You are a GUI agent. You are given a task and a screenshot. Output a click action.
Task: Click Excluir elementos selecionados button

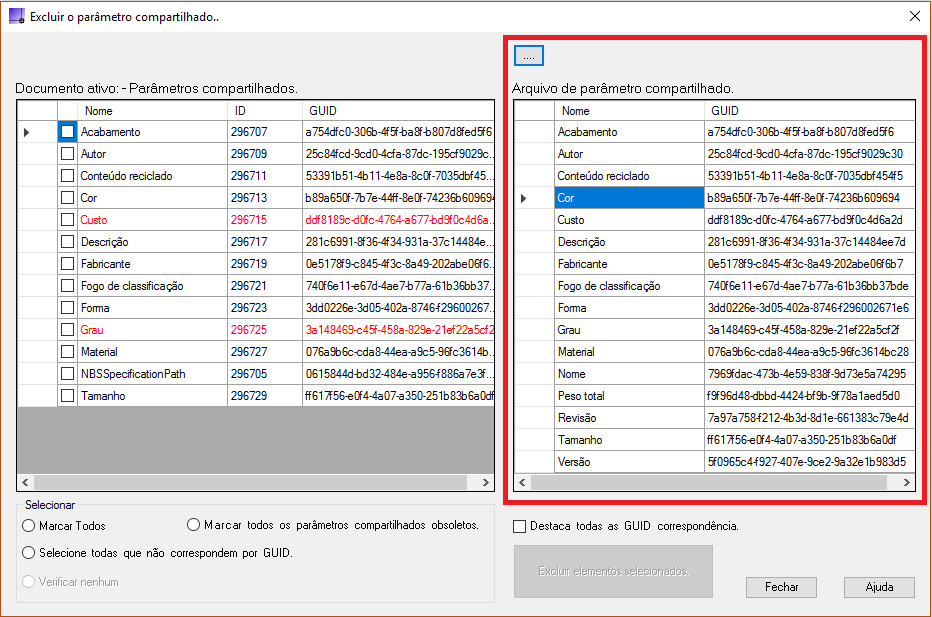click(x=613, y=571)
